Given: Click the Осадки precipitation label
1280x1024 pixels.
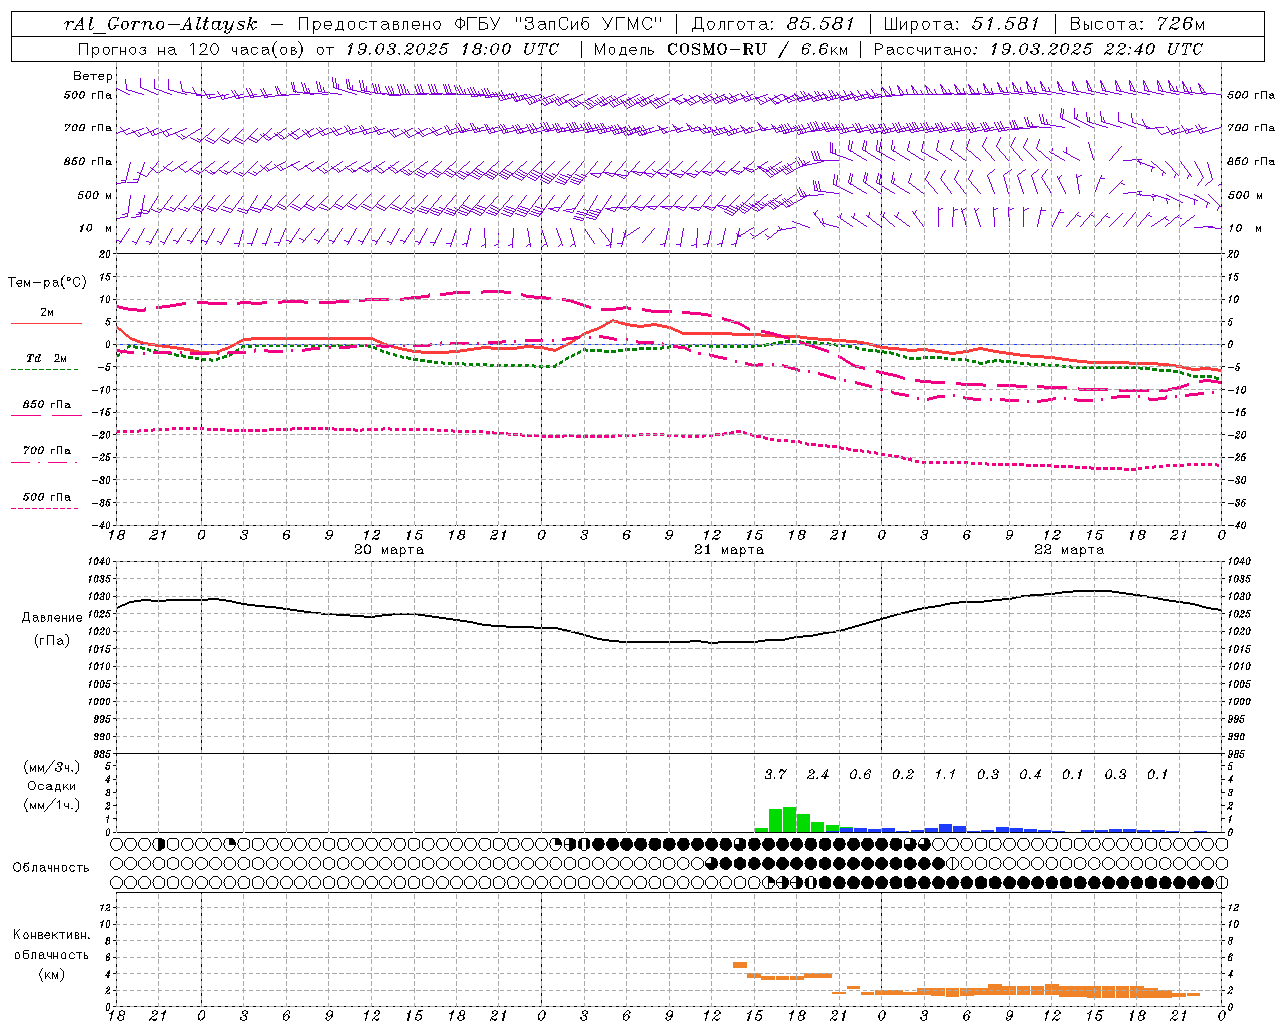Looking at the screenshot, I should [52, 786].
